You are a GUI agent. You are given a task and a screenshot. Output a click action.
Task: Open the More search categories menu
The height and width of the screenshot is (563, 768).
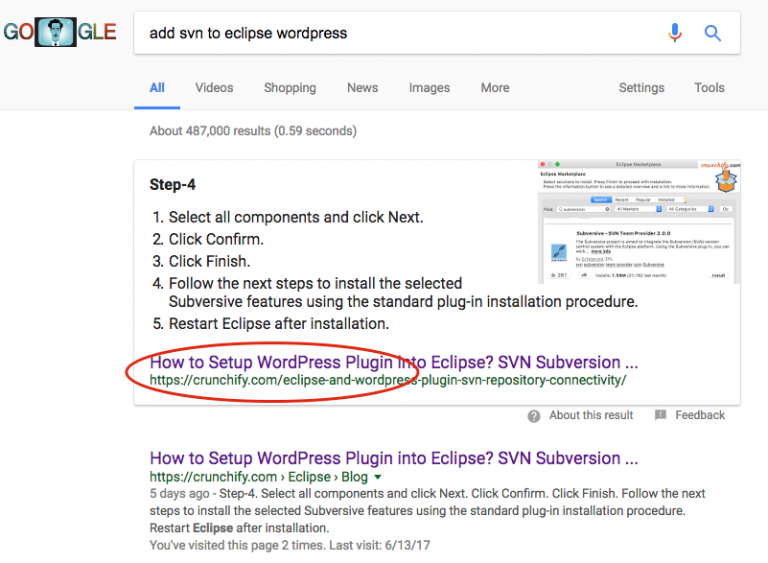(495, 88)
